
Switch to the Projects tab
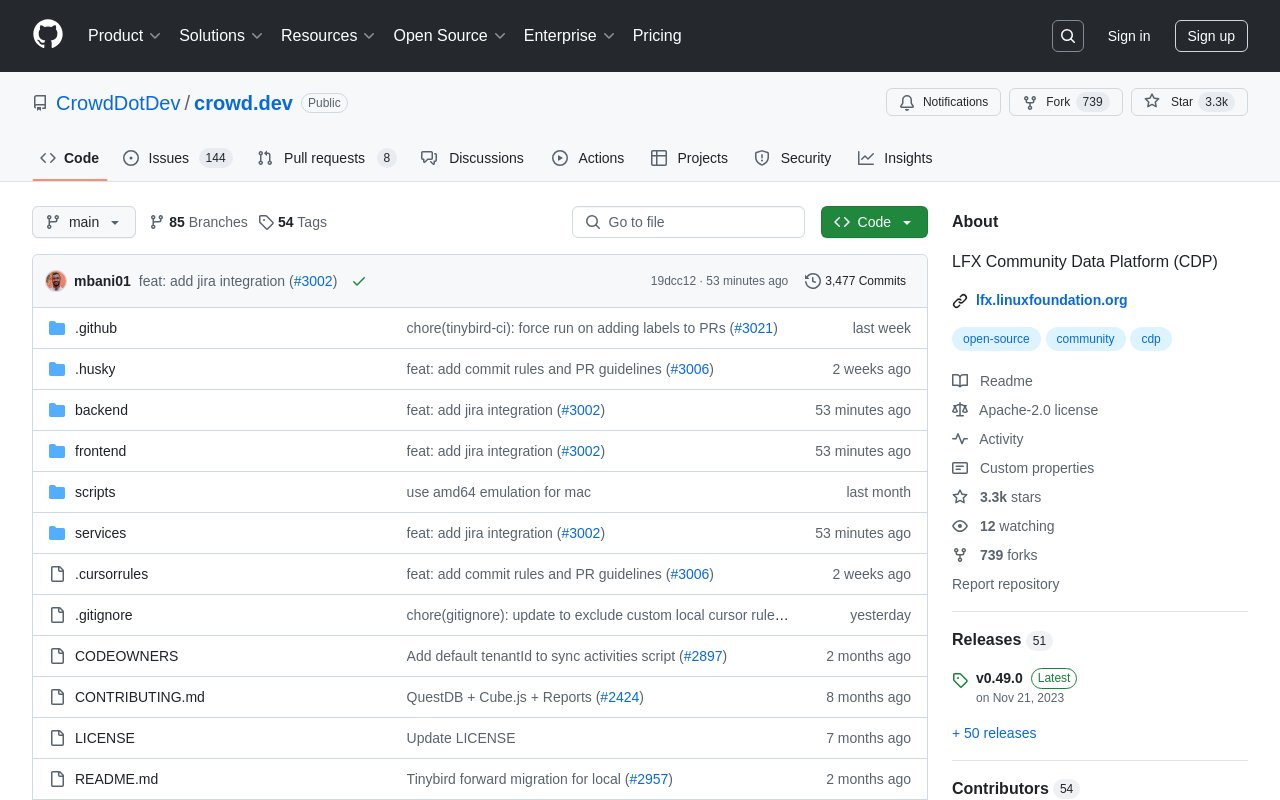[x=689, y=158]
